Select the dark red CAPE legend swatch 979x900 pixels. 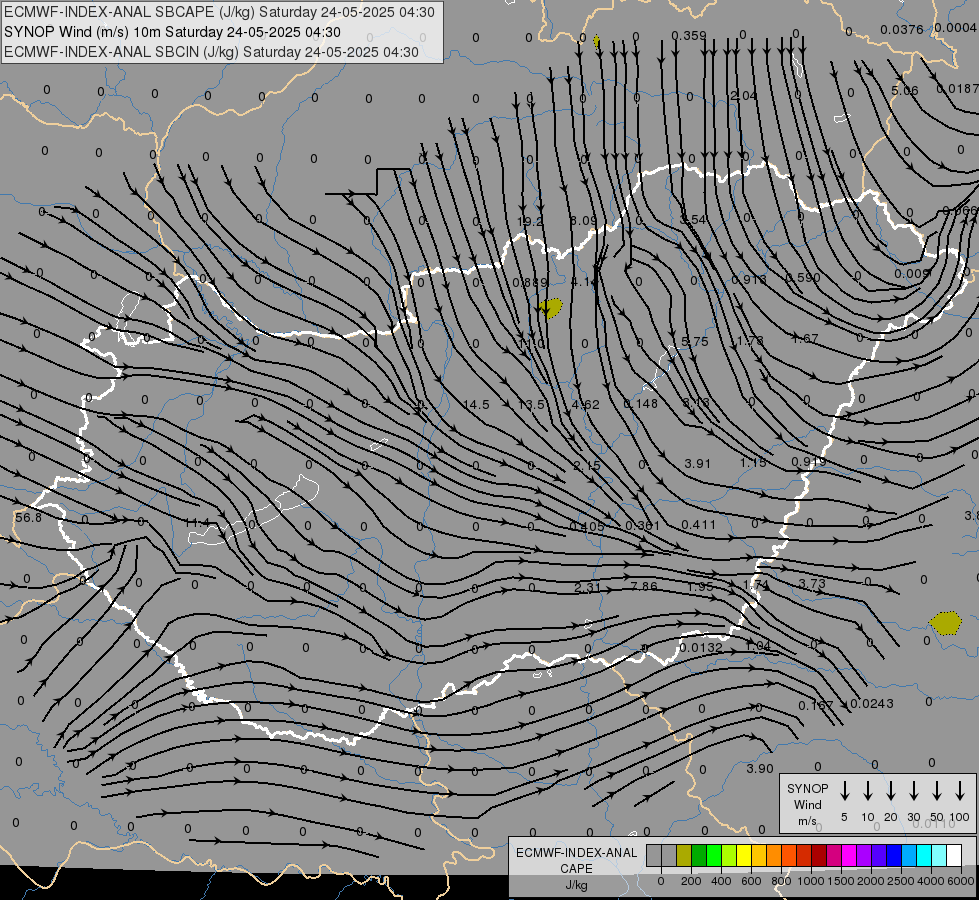(x=819, y=855)
